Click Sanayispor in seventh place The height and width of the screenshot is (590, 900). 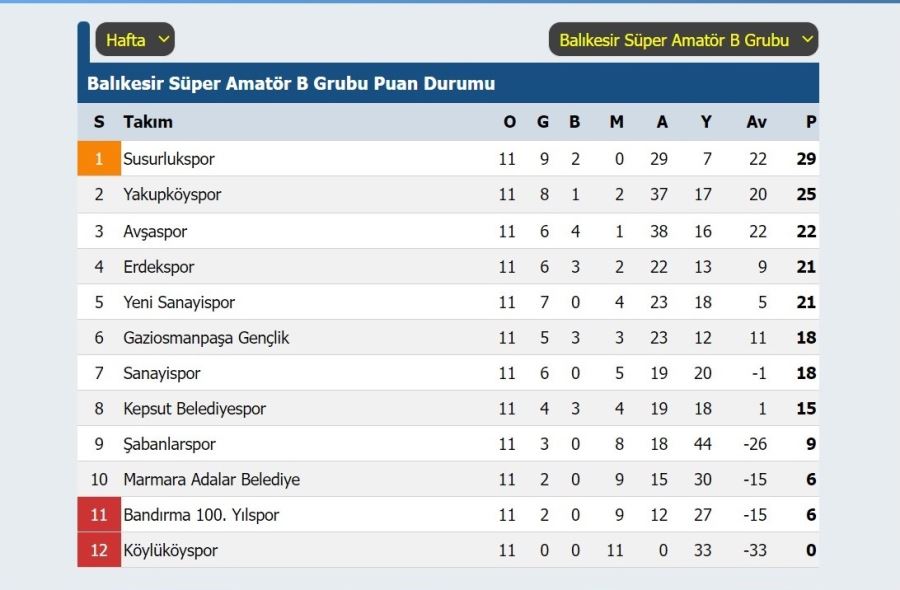point(162,374)
